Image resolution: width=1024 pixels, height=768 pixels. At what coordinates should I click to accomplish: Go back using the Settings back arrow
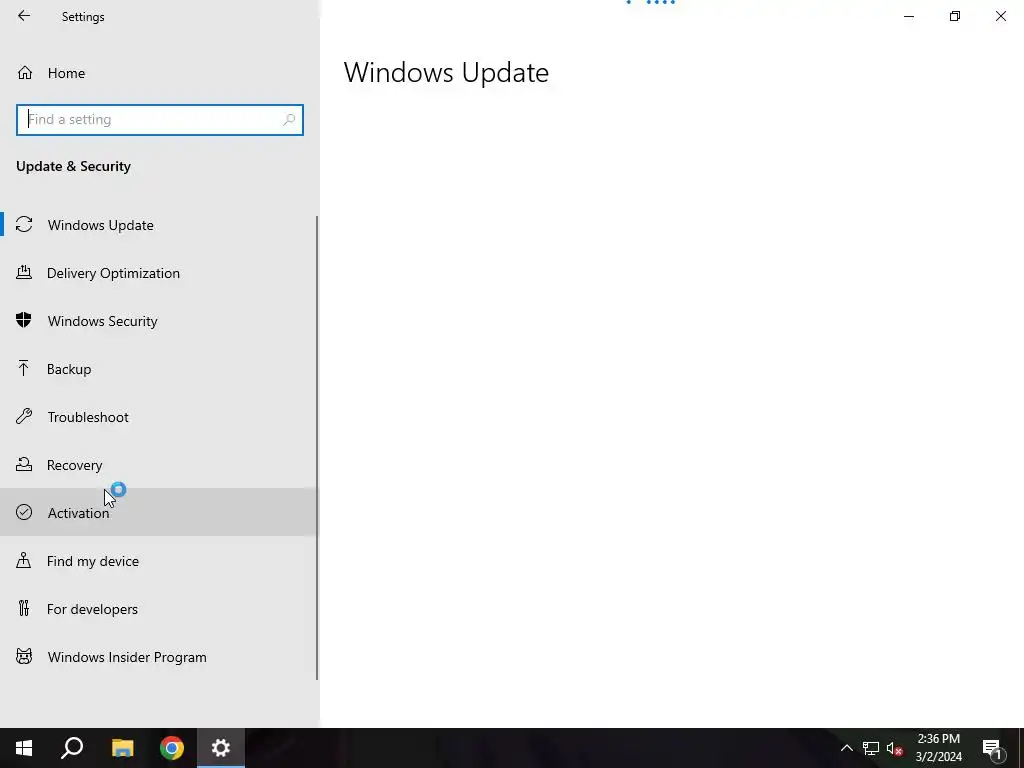(x=24, y=16)
